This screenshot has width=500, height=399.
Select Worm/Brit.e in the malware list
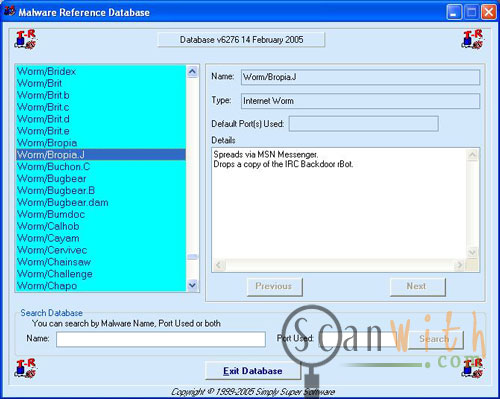click(x=101, y=131)
